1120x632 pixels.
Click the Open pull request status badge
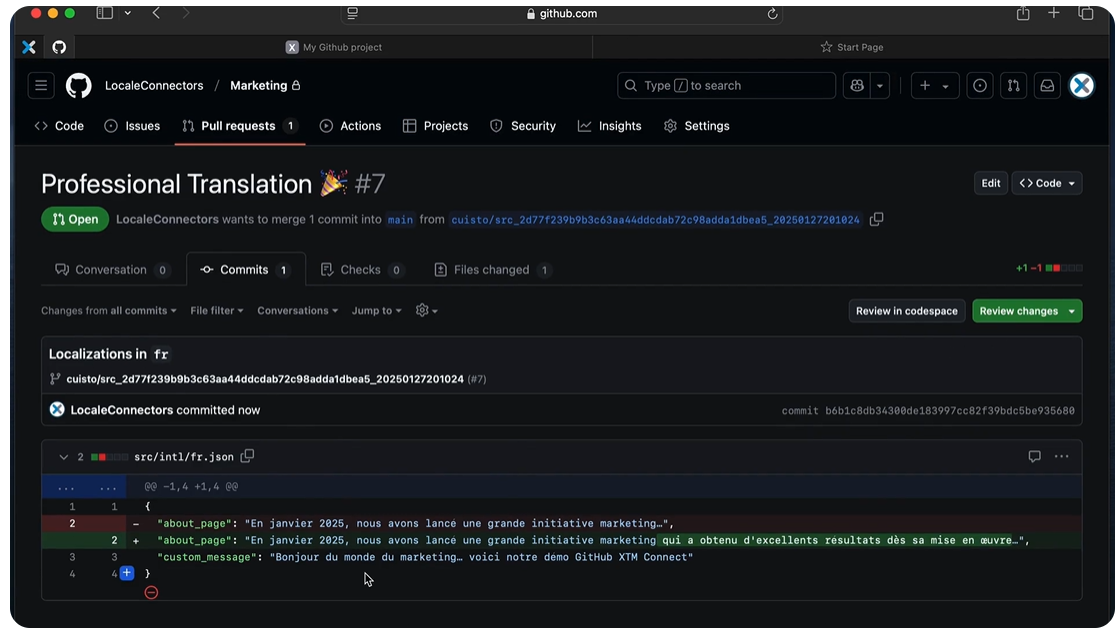pos(75,219)
